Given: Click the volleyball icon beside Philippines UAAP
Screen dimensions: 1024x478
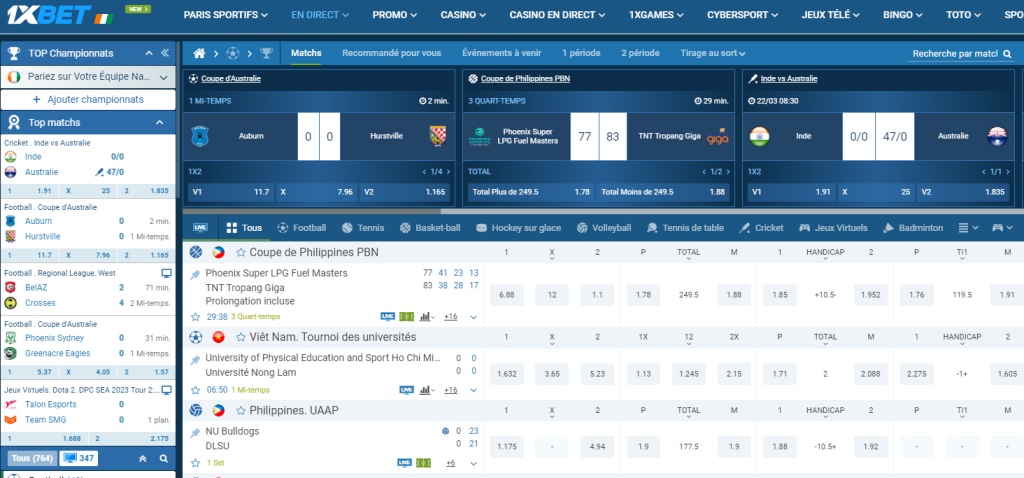Looking at the screenshot, I should point(196,410).
